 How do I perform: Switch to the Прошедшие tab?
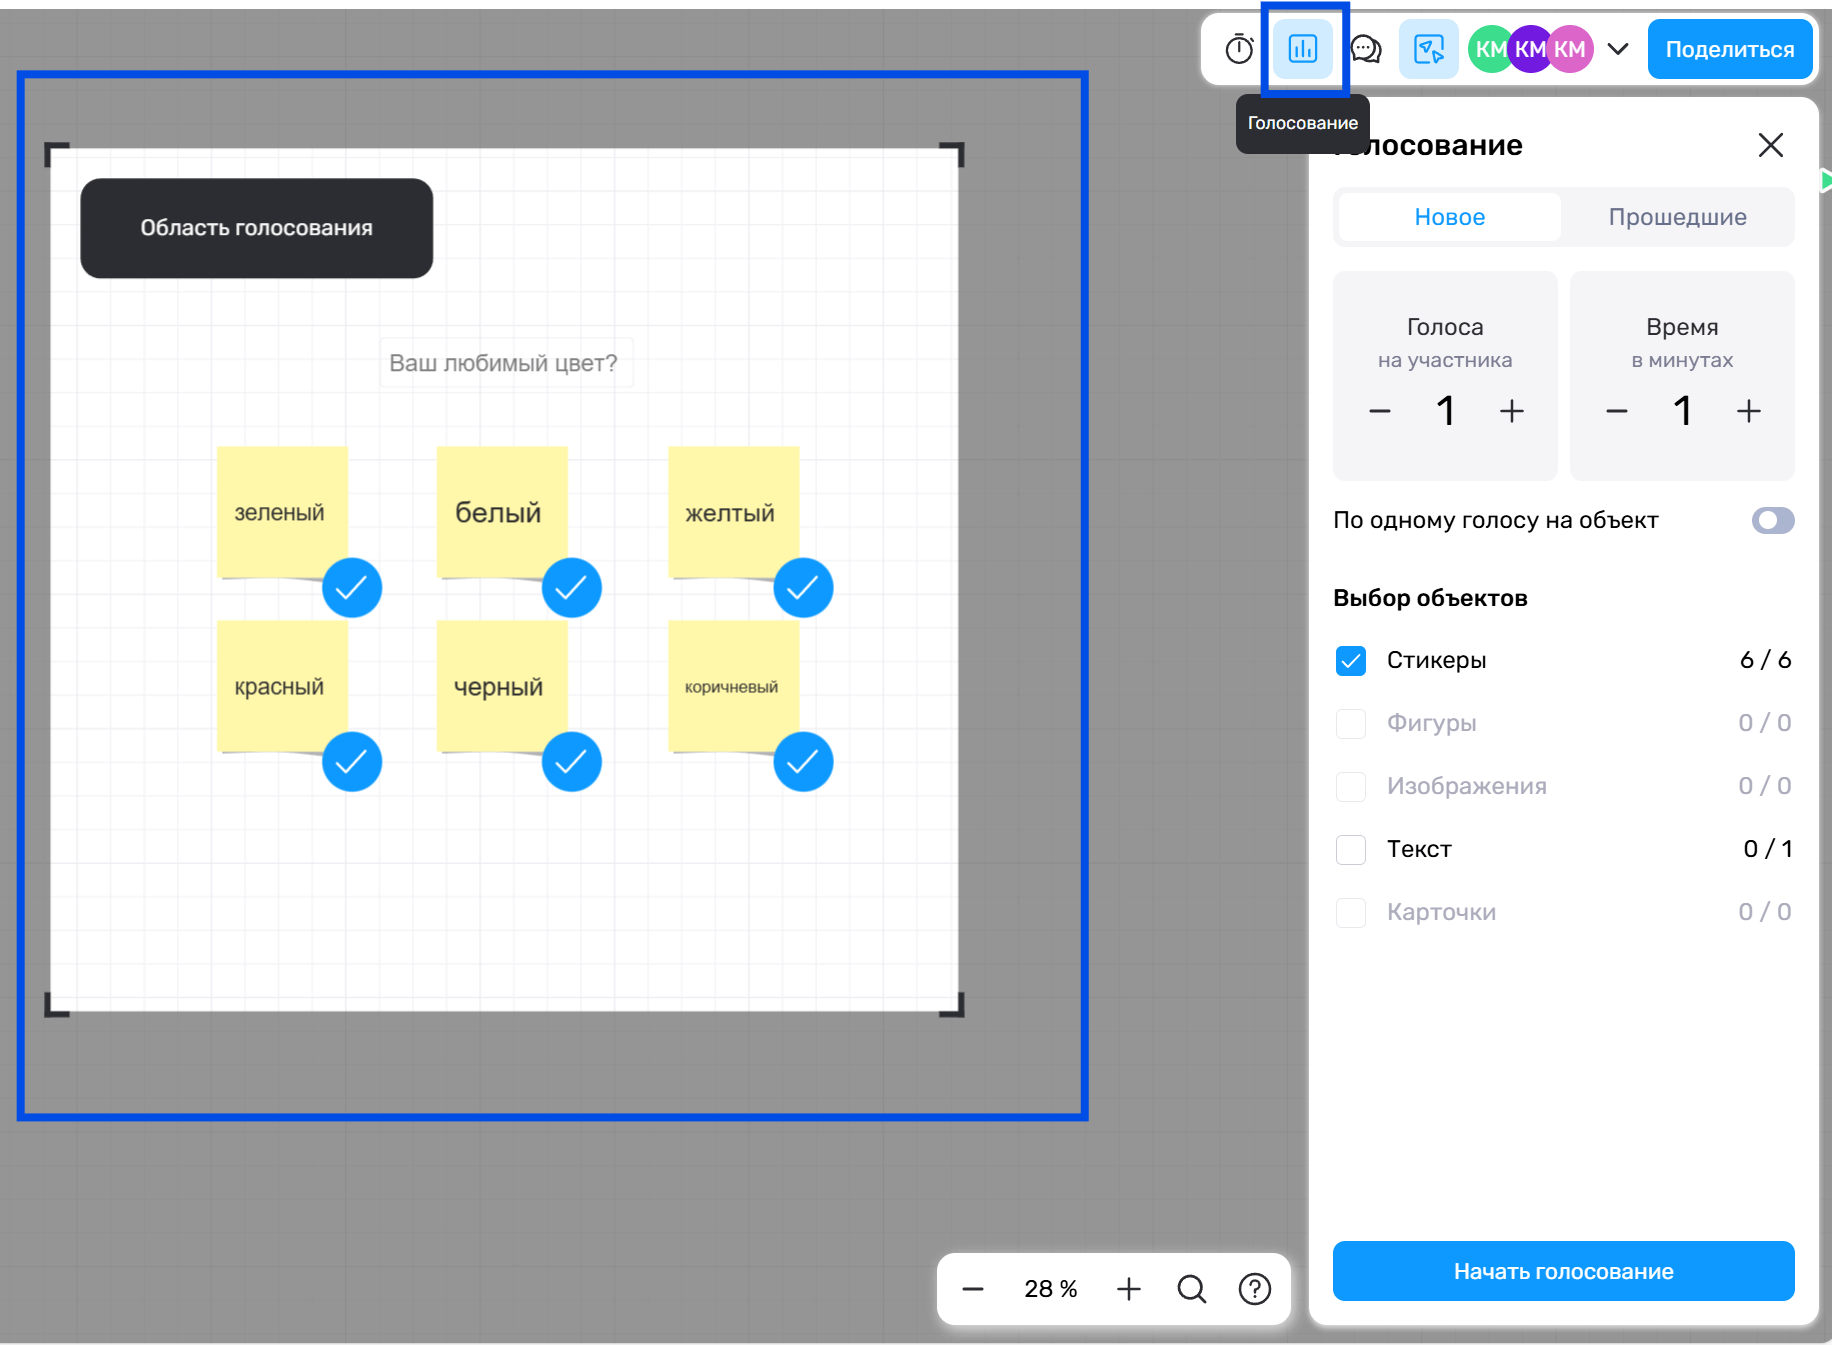[x=1677, y=217]
